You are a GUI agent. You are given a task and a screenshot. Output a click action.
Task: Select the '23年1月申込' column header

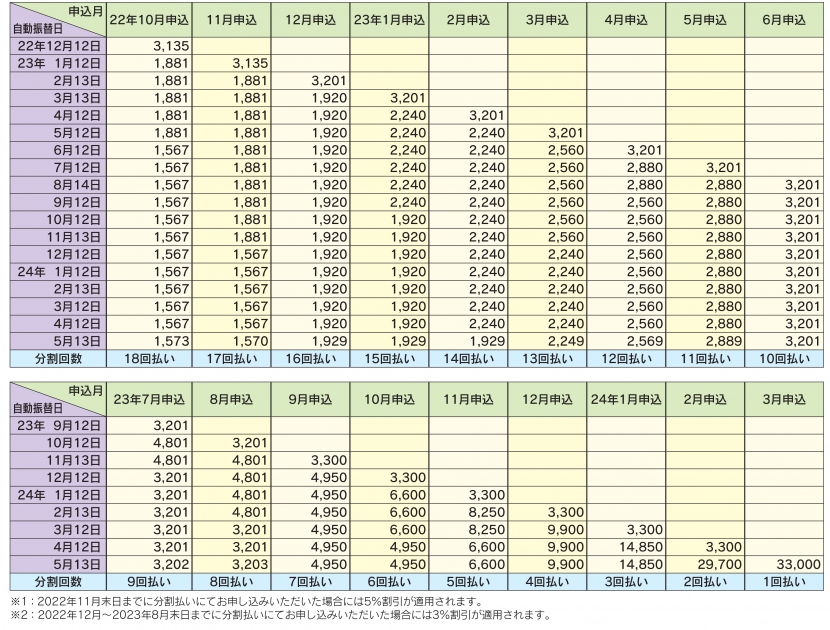[x=389, y=20]
